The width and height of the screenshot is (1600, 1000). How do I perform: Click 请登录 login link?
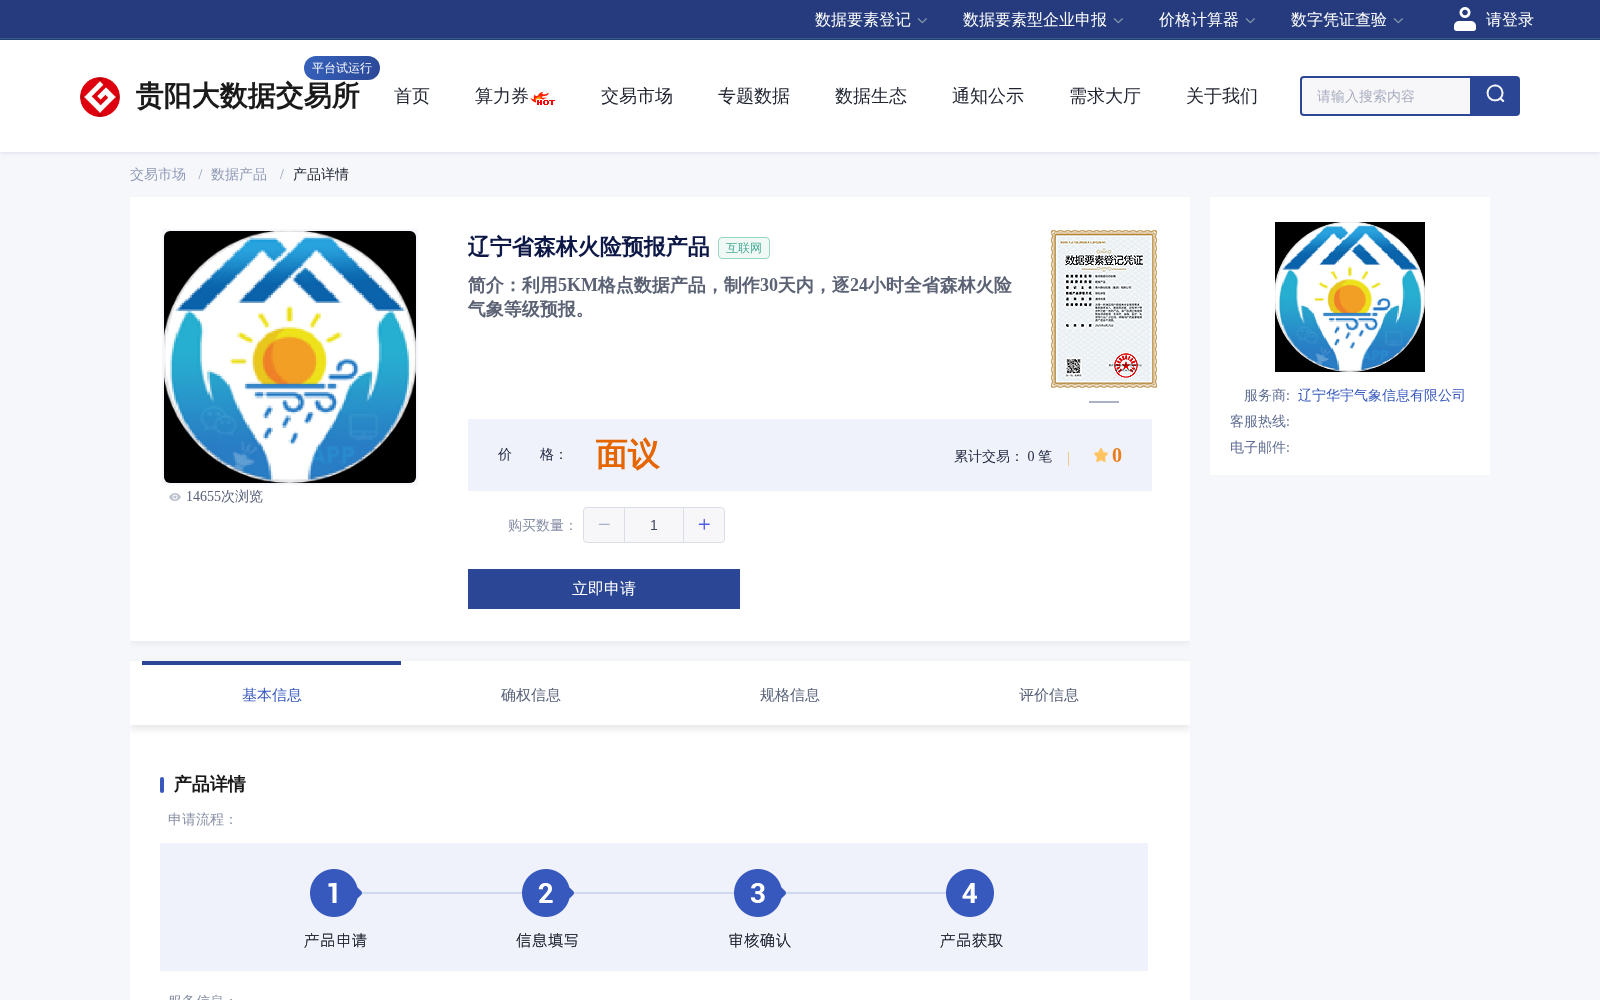pyautogui.click(x=1509, y=20)
